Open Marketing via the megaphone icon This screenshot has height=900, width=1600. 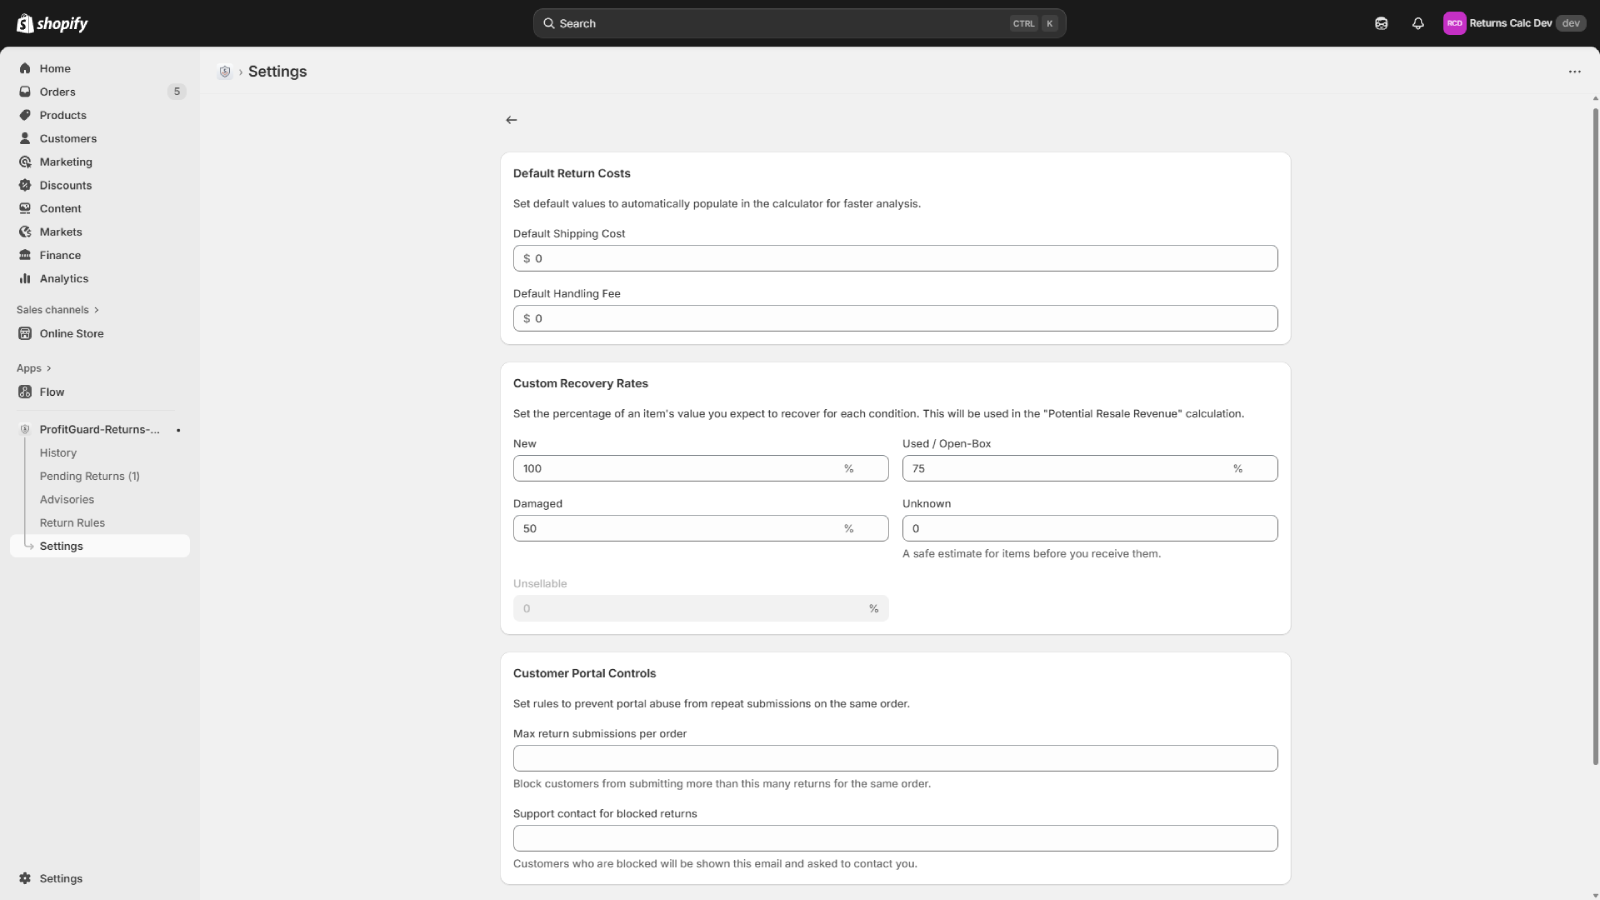click(24, 161)
